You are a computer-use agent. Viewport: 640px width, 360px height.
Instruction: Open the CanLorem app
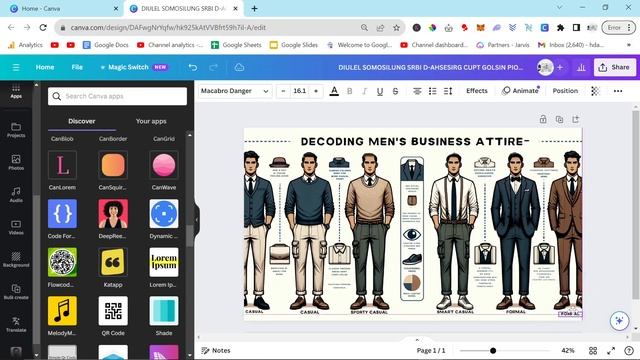pos(62,165)
